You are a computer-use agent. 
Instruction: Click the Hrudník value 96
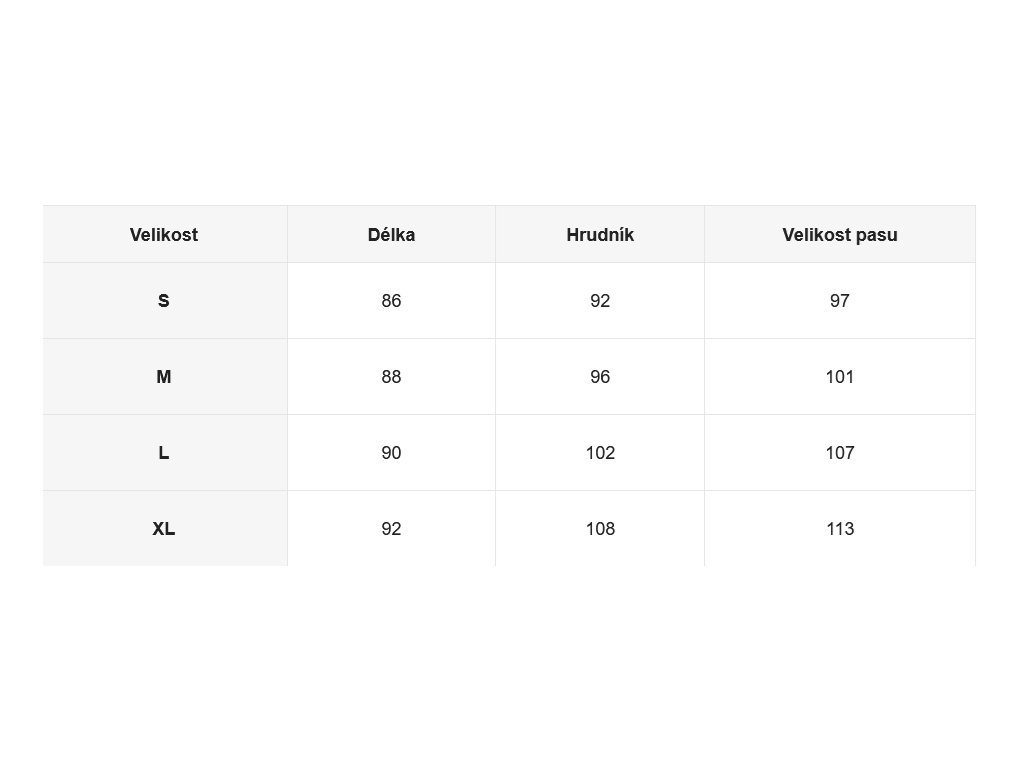pos(600,377)
